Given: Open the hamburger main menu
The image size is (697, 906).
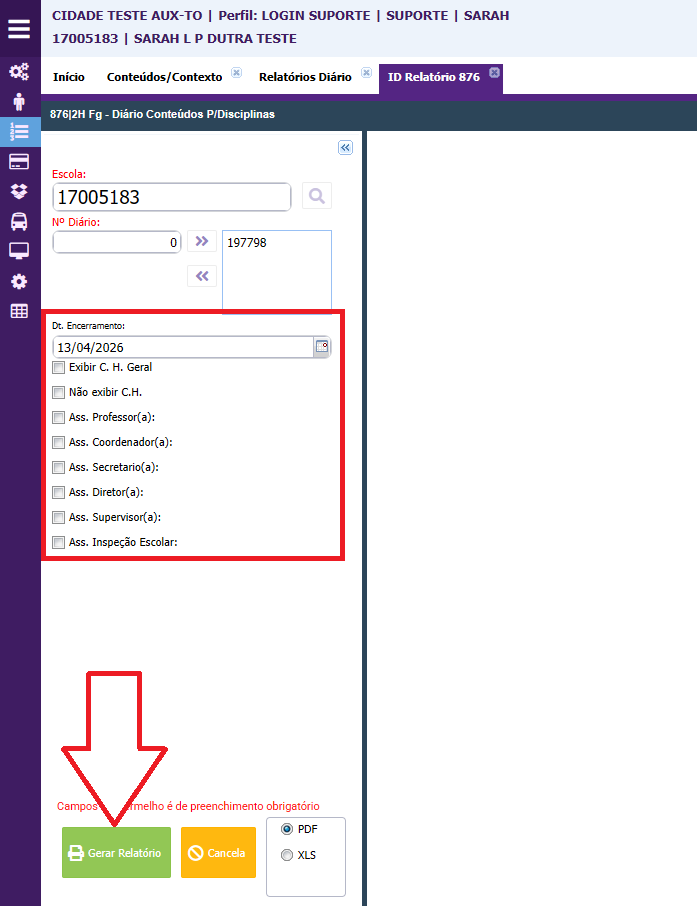Looking at the screenshot, I should (x=19, y=28).
